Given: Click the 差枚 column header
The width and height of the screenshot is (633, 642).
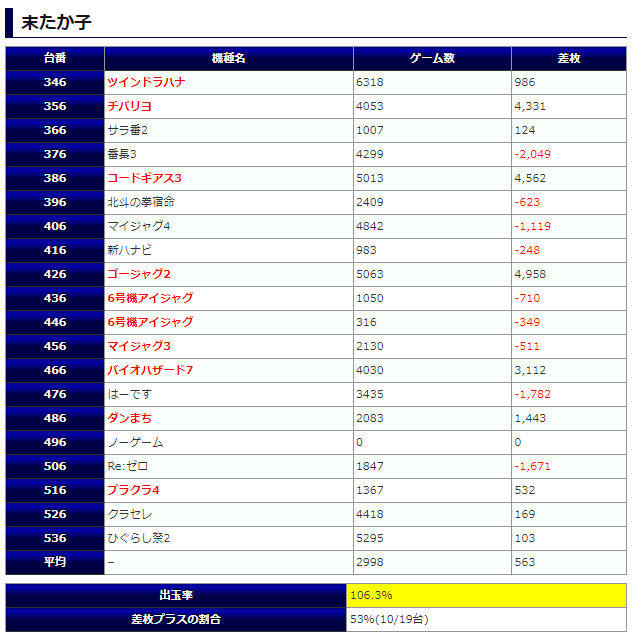Looking at the screenshot, I should 569,58.
